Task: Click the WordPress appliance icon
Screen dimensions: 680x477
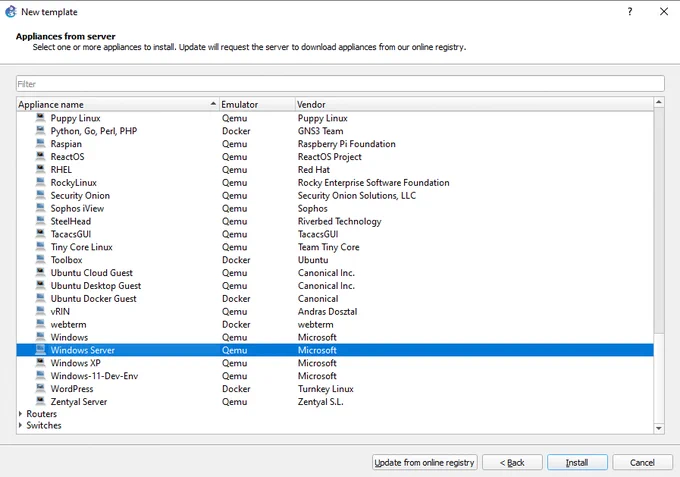Action: pyautogui.click(x=40, y=388)
